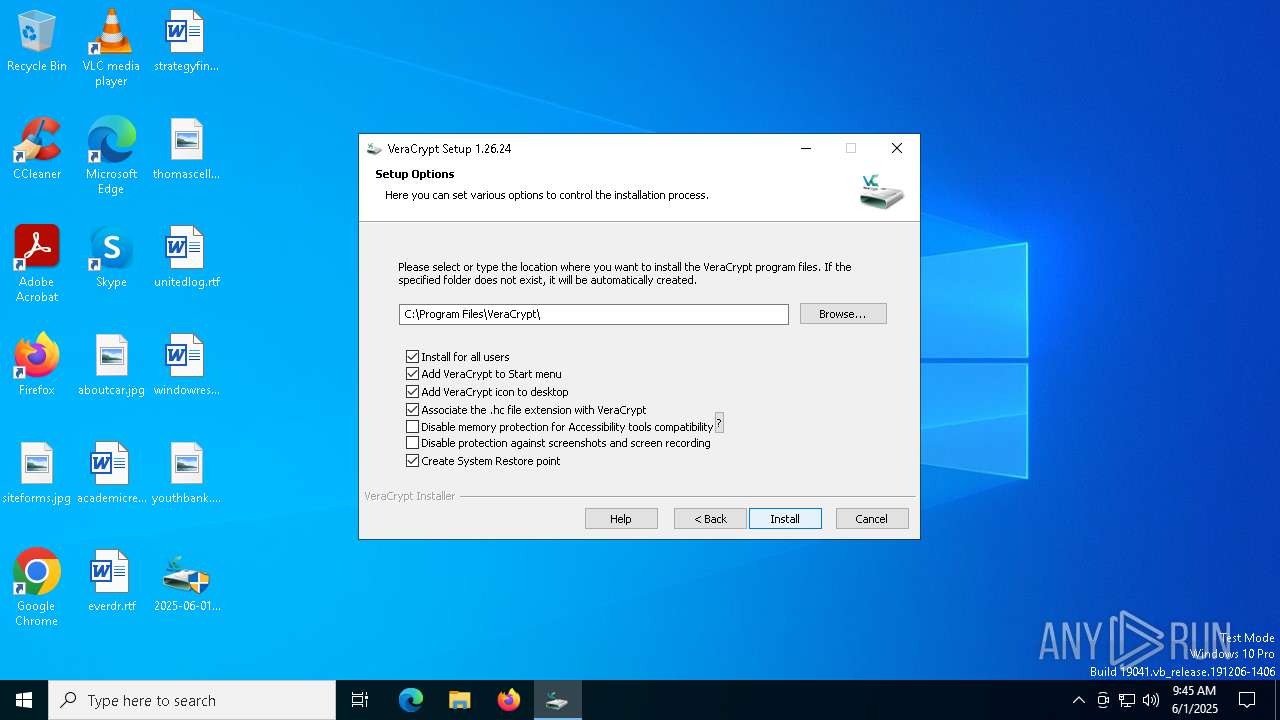
Task: Uncheck Associate the .hc file extension
Action: tap(412, 410)
